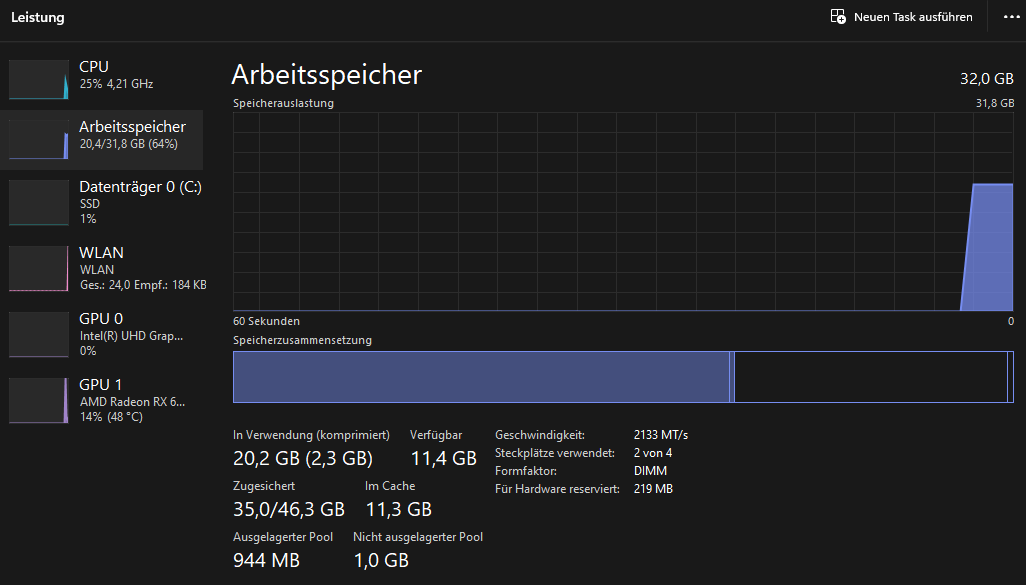The width and height of the screenshot is (1026, 585).
Task: Click the used portion of Speicherzusammensetzung bar
Action: click(x=480, y=377)
